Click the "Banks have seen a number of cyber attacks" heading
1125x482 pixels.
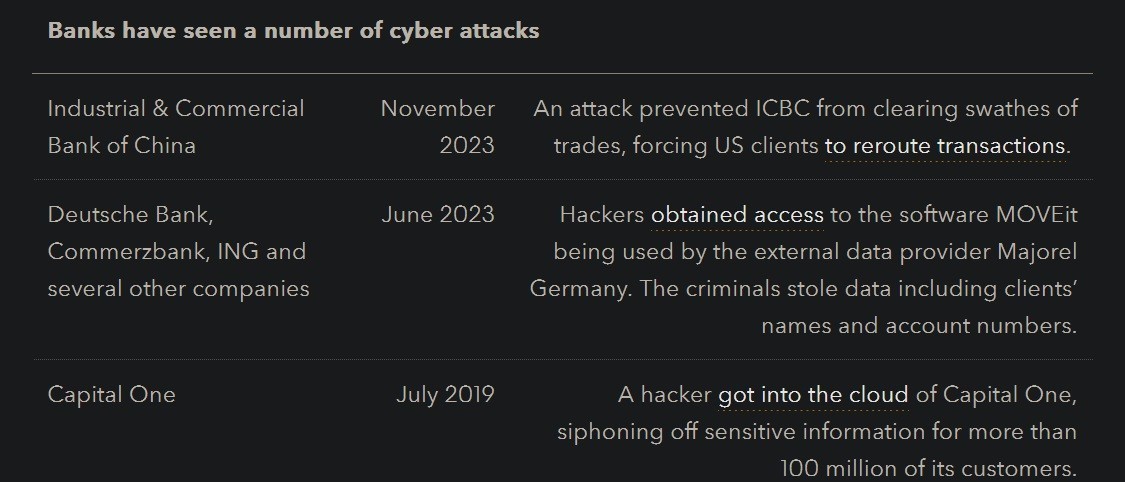pos(293,31)
